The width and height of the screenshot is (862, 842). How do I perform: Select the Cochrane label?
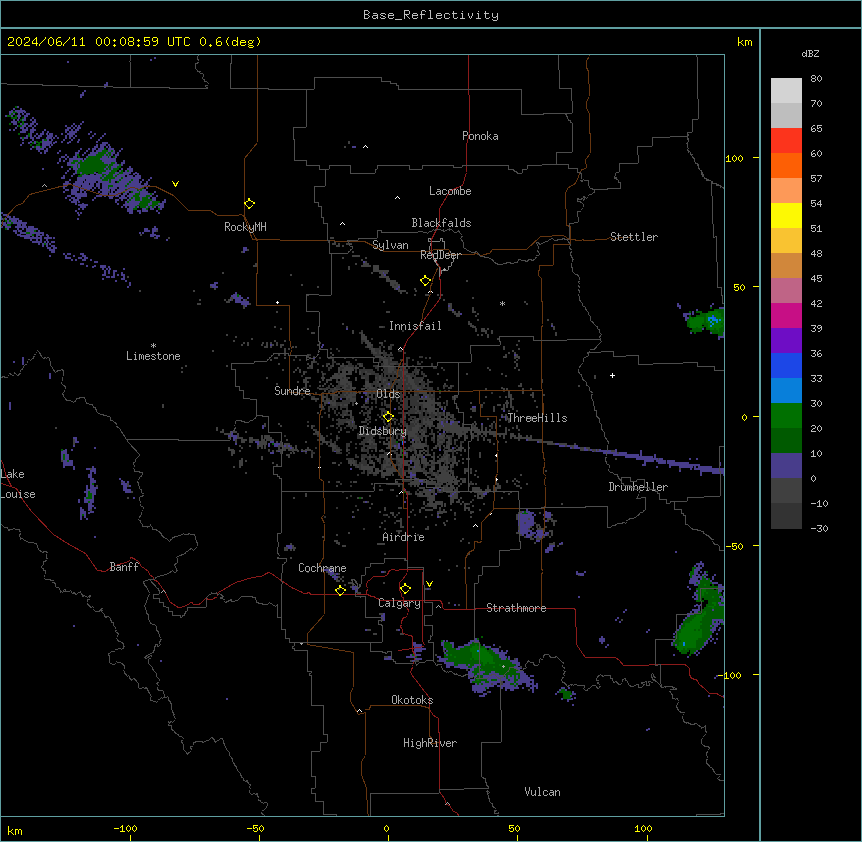tap(322, 568)
